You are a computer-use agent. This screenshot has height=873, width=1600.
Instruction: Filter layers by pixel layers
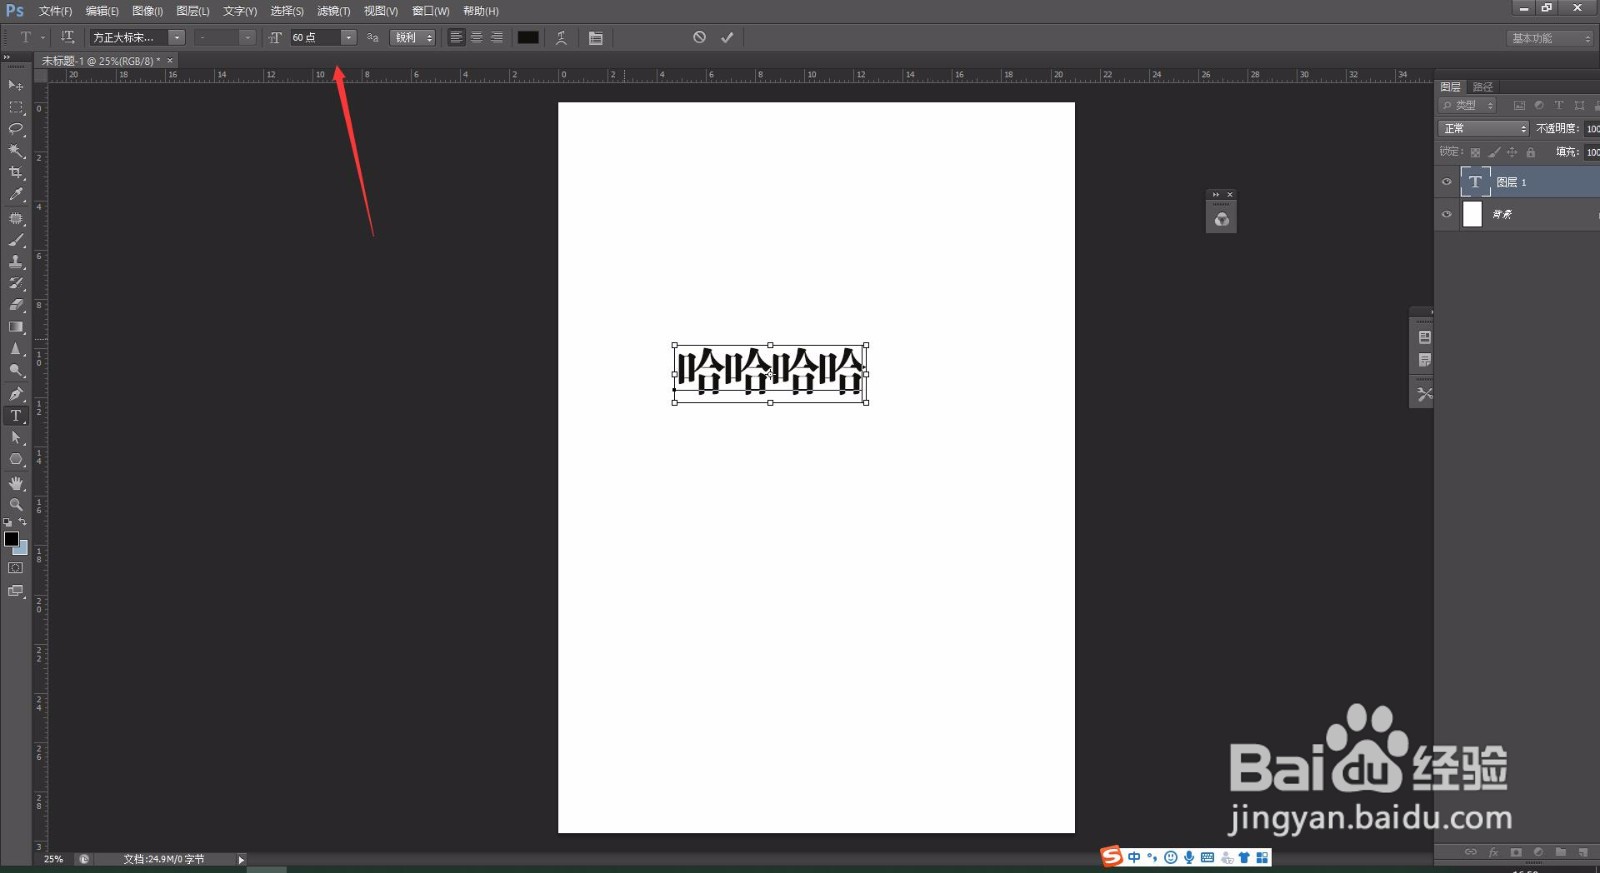pos(1519,105)
